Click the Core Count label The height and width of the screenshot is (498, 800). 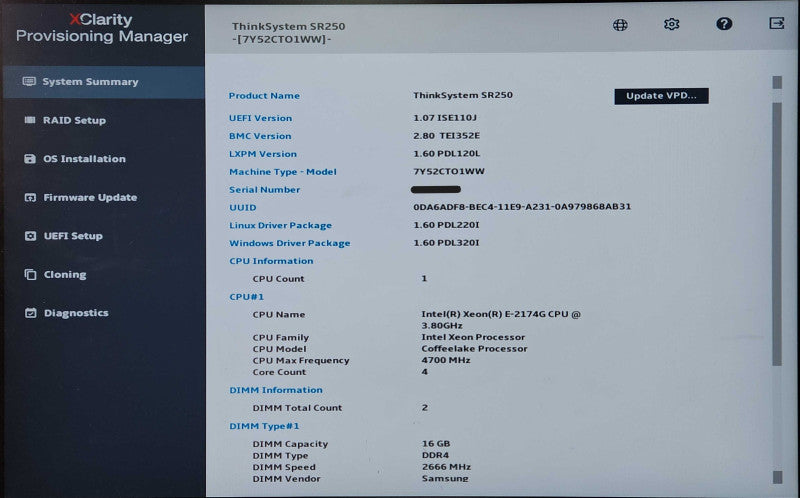click(x=279, y=372)
